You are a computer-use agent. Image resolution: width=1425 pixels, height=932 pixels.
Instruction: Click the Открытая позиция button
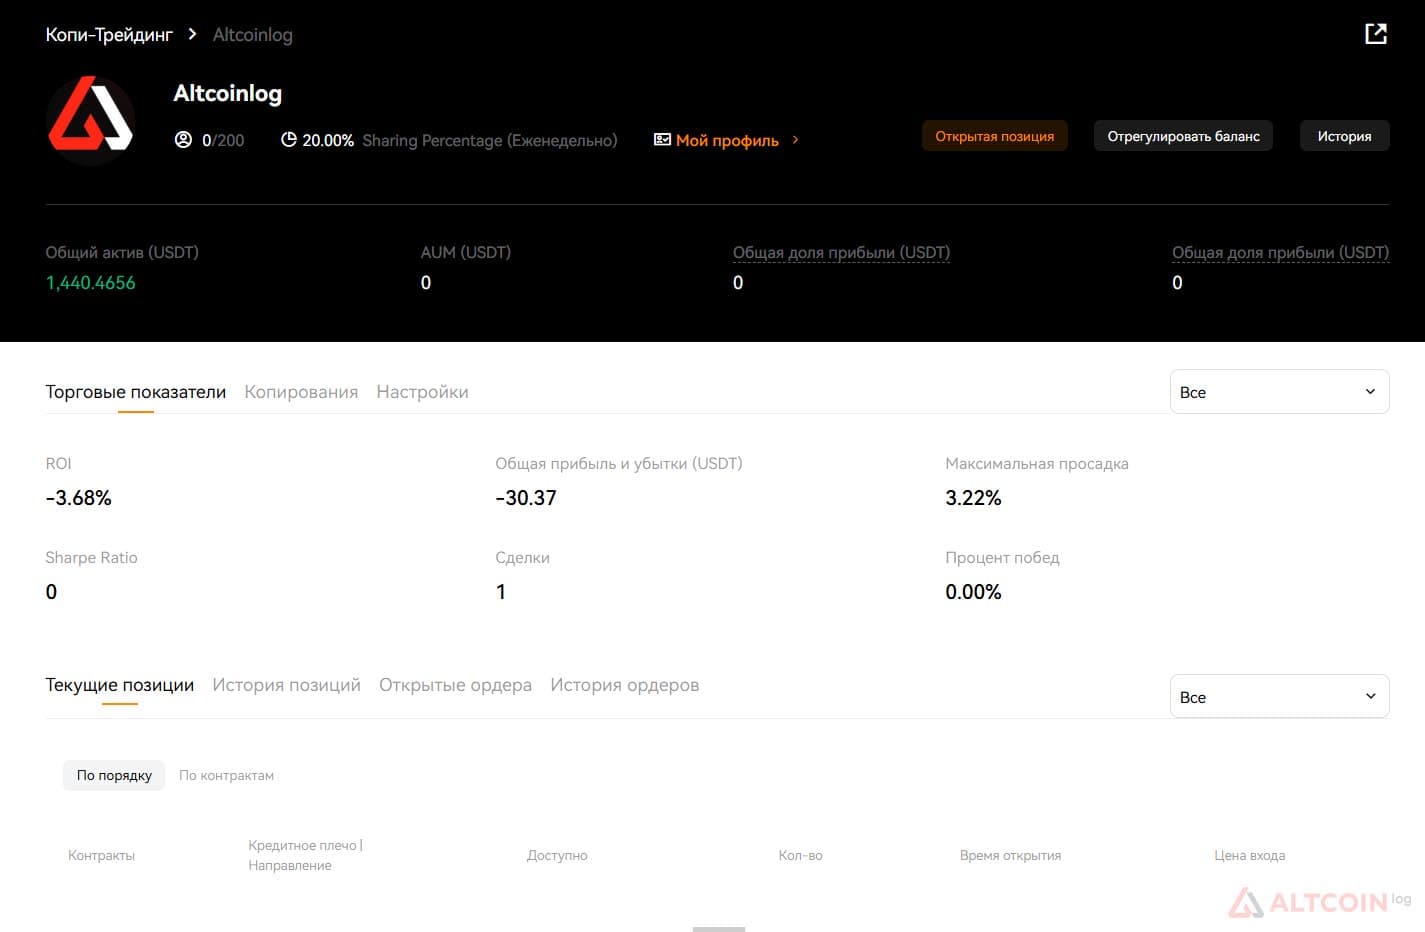click(x=995, y=136)
